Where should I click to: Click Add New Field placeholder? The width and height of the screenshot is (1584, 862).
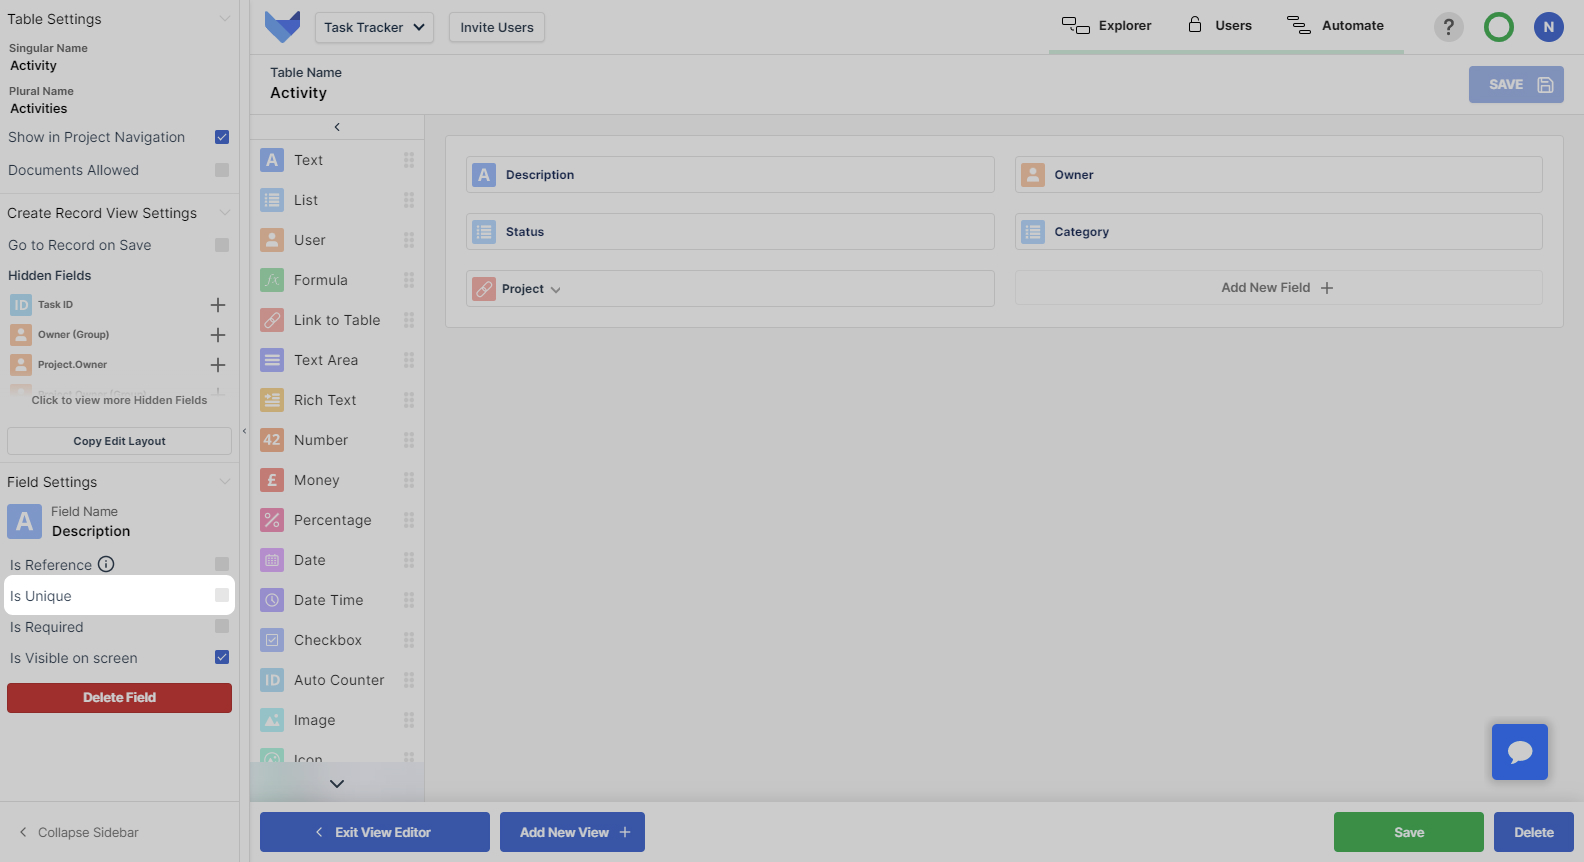(x=1278, y=288)
